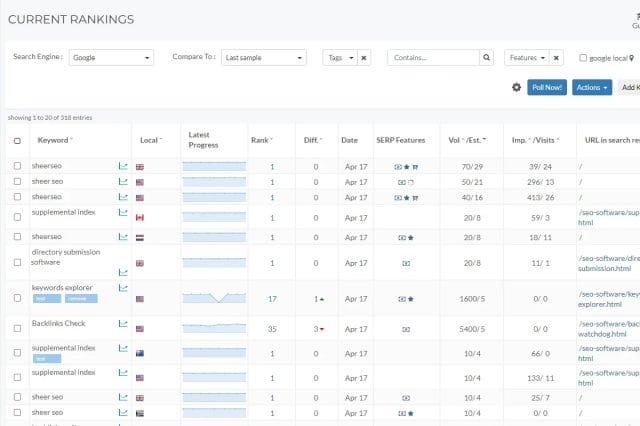The image size is (640, 426).
Task: Expand the Compare To Last sample dropdown
Action: click(264, 58)
